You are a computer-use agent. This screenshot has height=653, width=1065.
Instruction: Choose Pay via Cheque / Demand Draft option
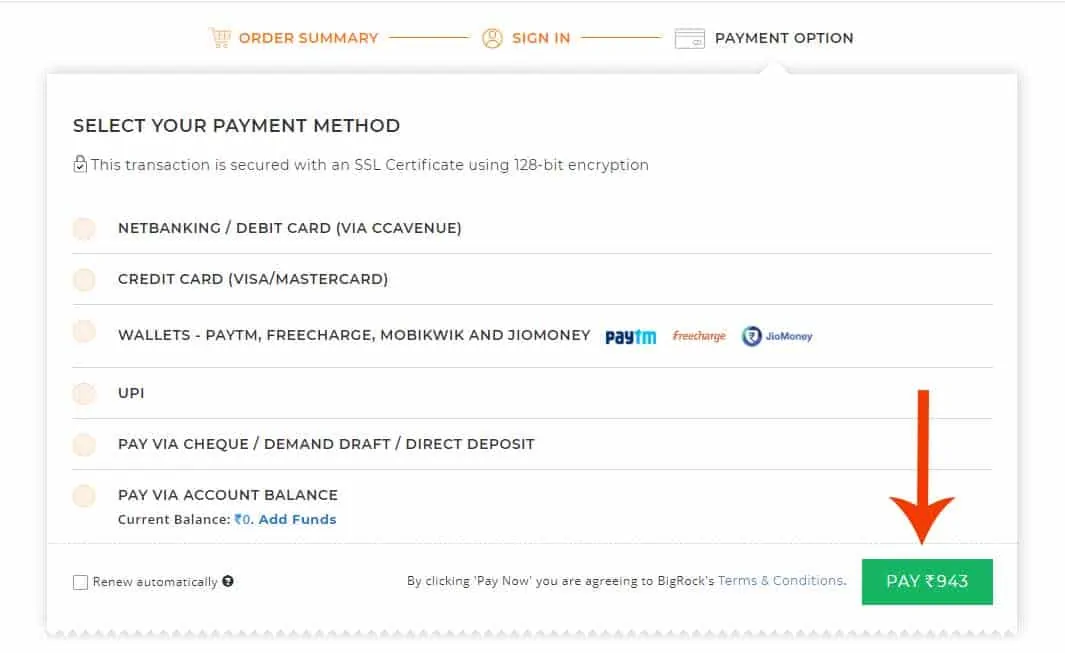point(84,444)
